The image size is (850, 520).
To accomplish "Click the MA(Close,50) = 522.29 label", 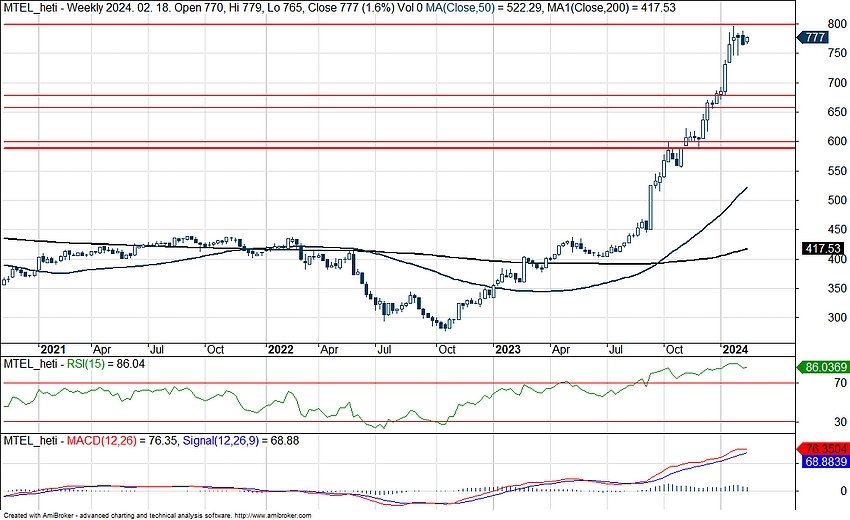I will pyautogui.click(x=484, y=8).
